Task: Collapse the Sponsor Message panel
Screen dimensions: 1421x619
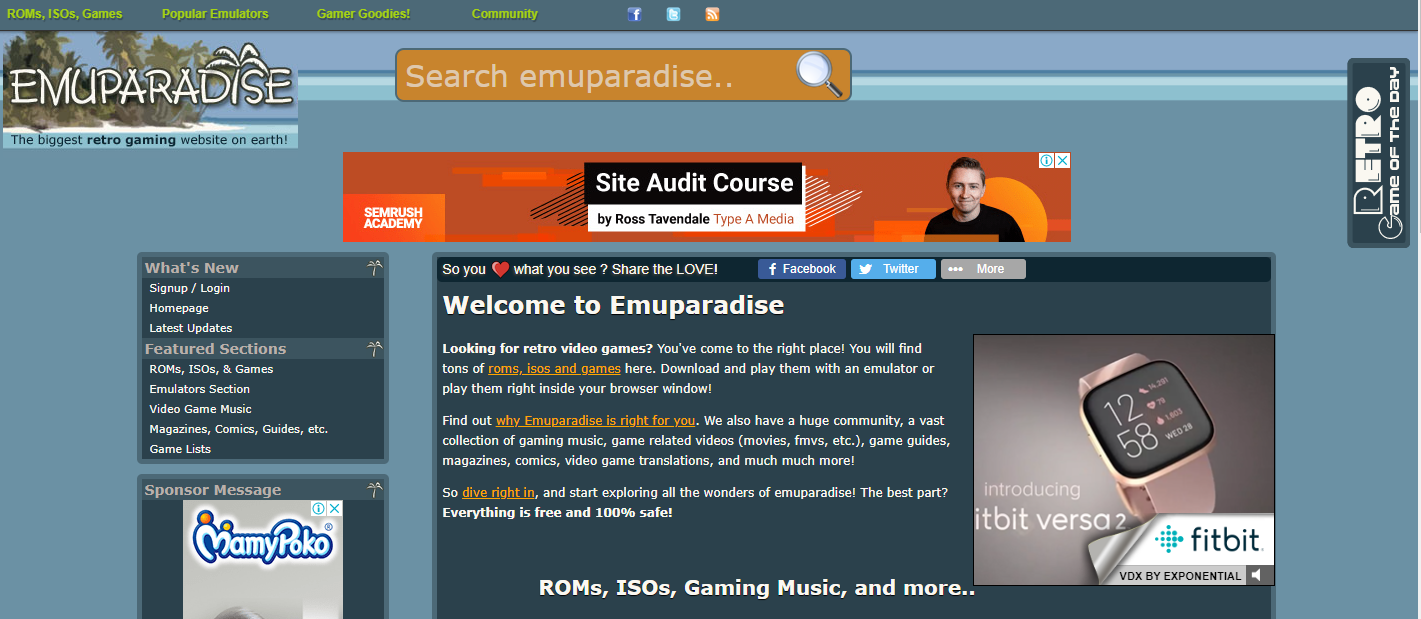Action: click(374, 488)
